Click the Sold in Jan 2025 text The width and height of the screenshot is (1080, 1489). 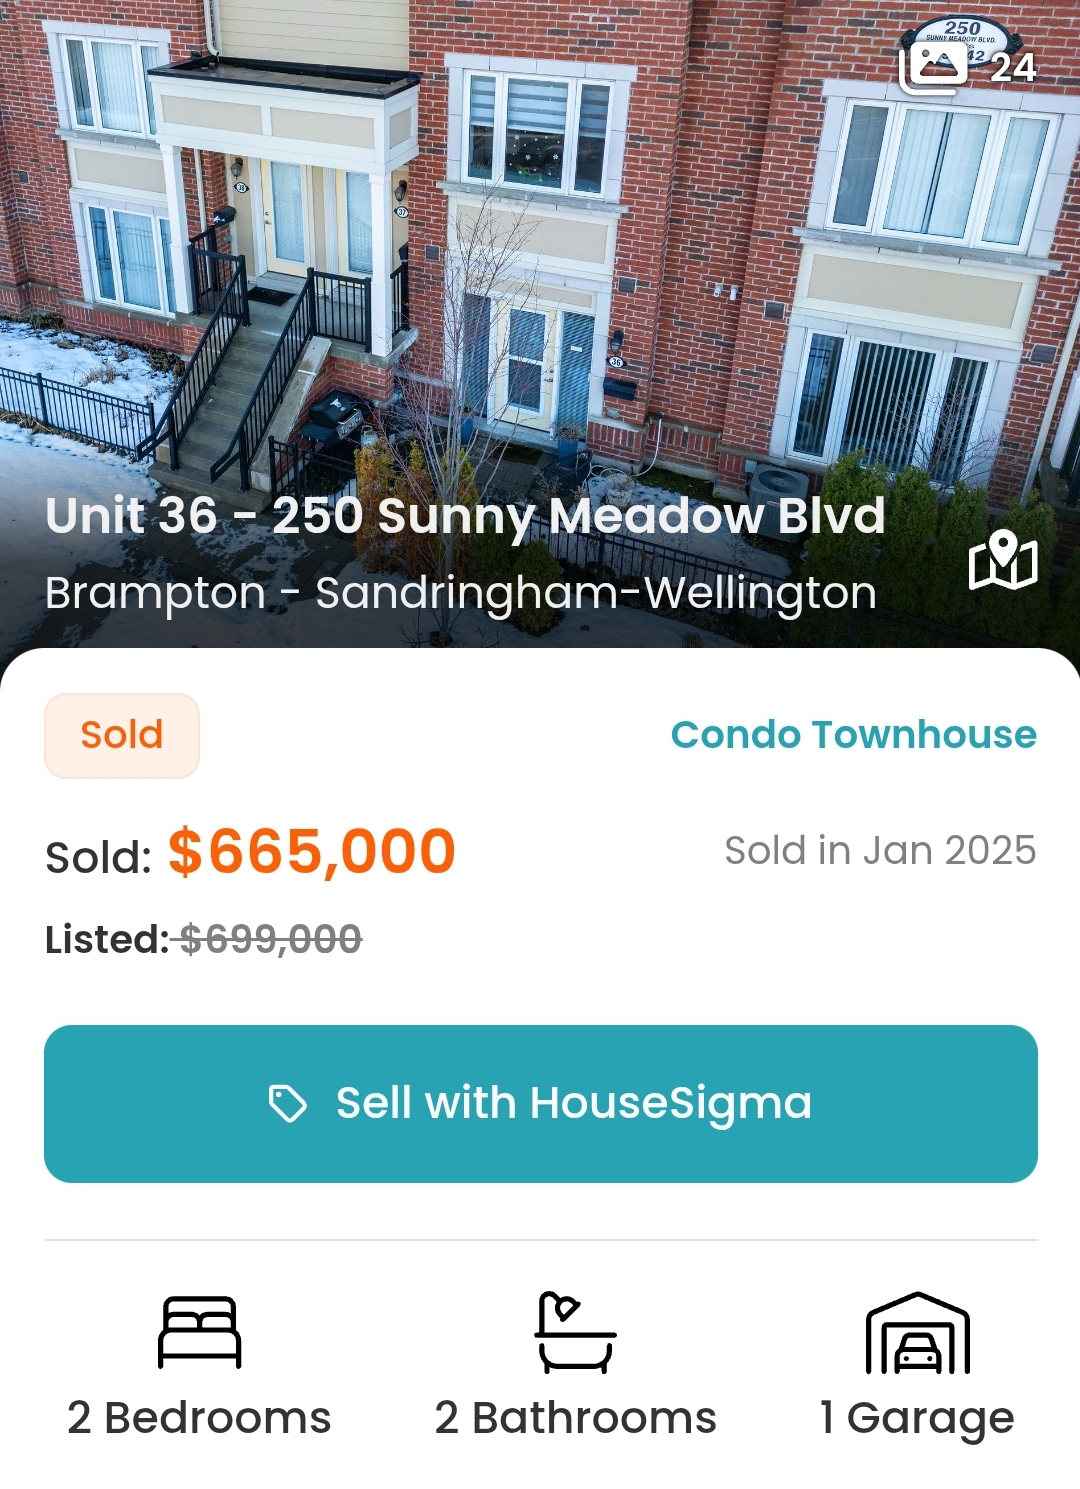click(x=880, y=851)
